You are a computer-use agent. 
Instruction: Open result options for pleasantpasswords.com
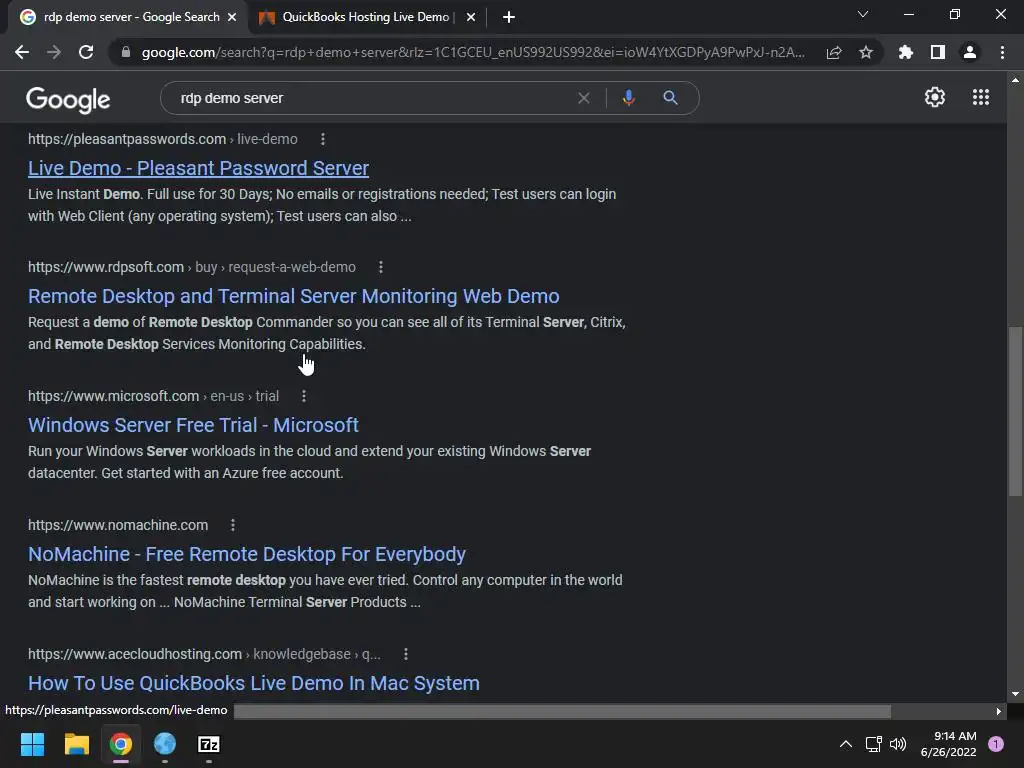point(323,139)
